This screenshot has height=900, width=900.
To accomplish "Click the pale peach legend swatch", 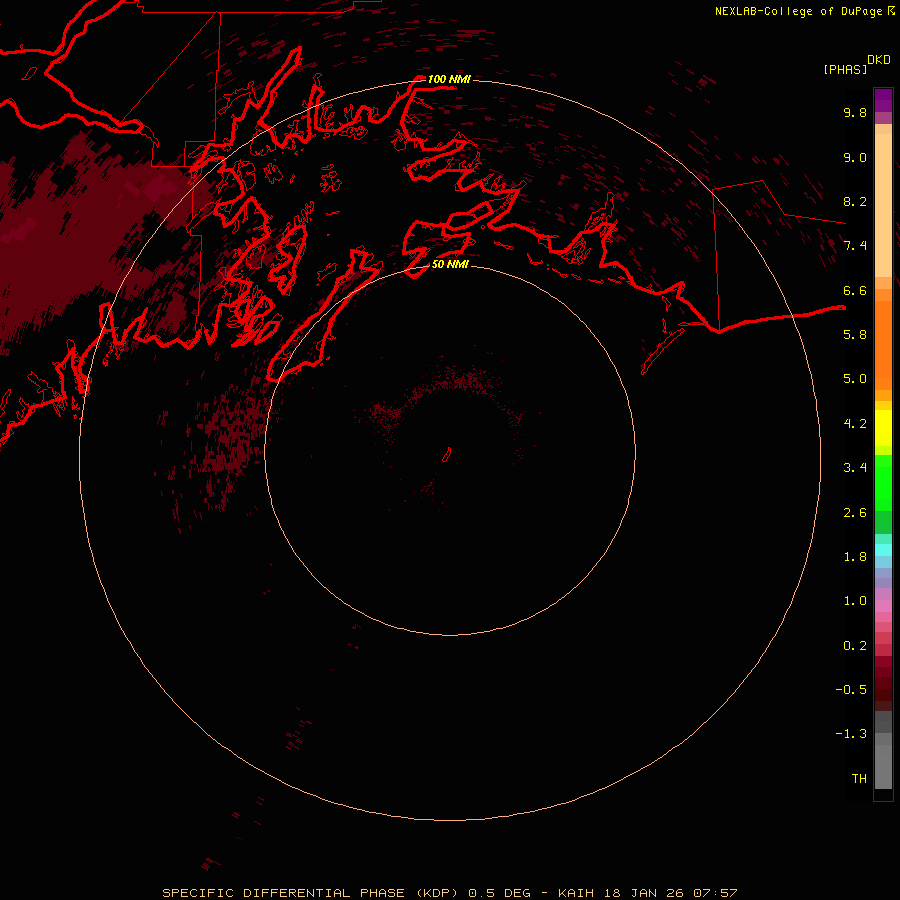I will tap(883, 205).
